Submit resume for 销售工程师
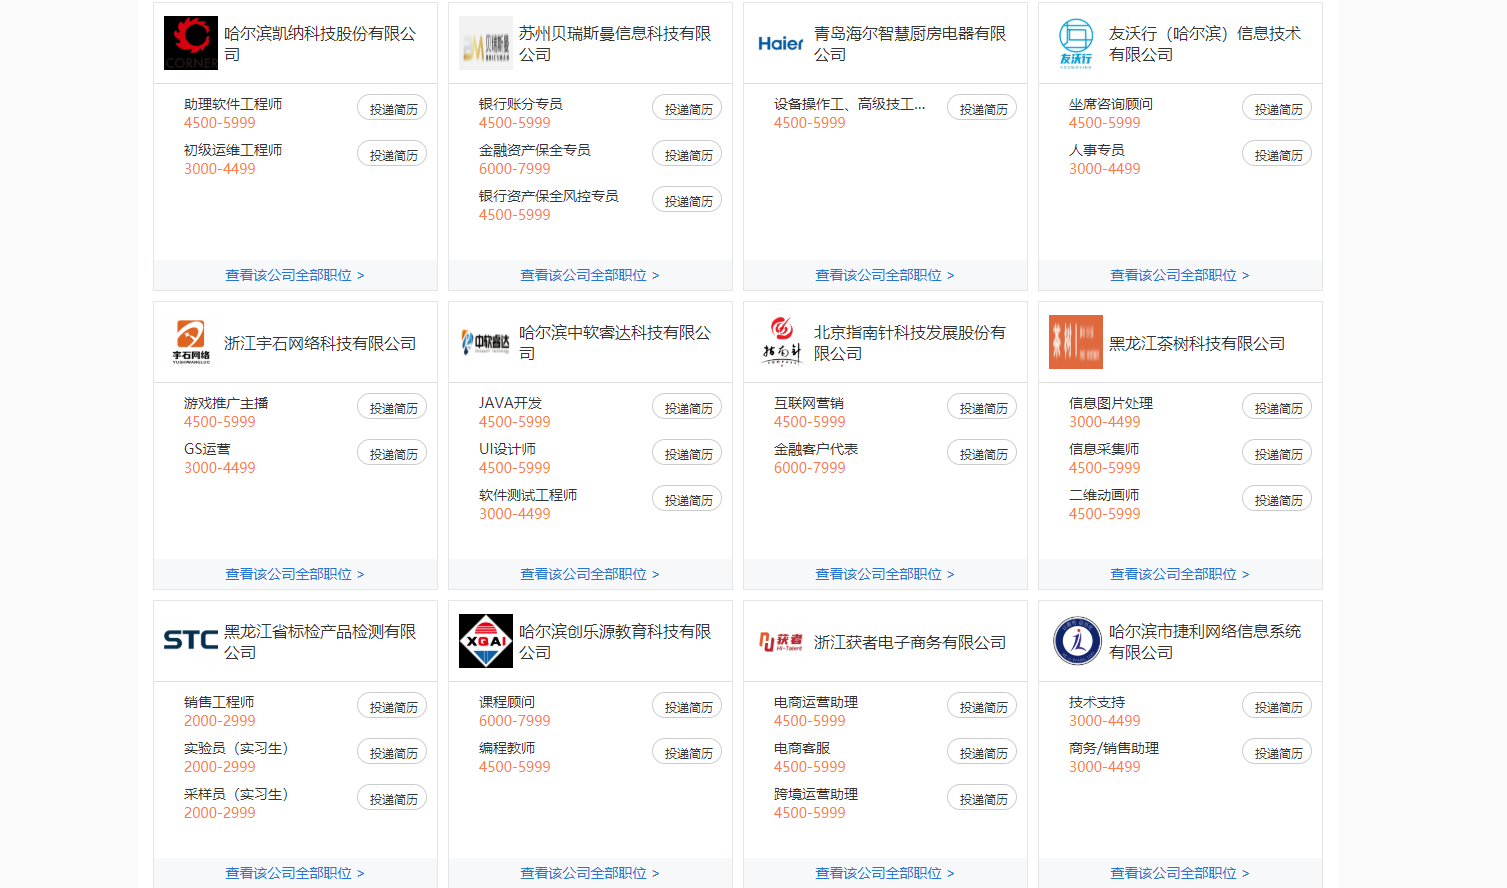This screenshot has width=1507, height=888. click(392, 706)
